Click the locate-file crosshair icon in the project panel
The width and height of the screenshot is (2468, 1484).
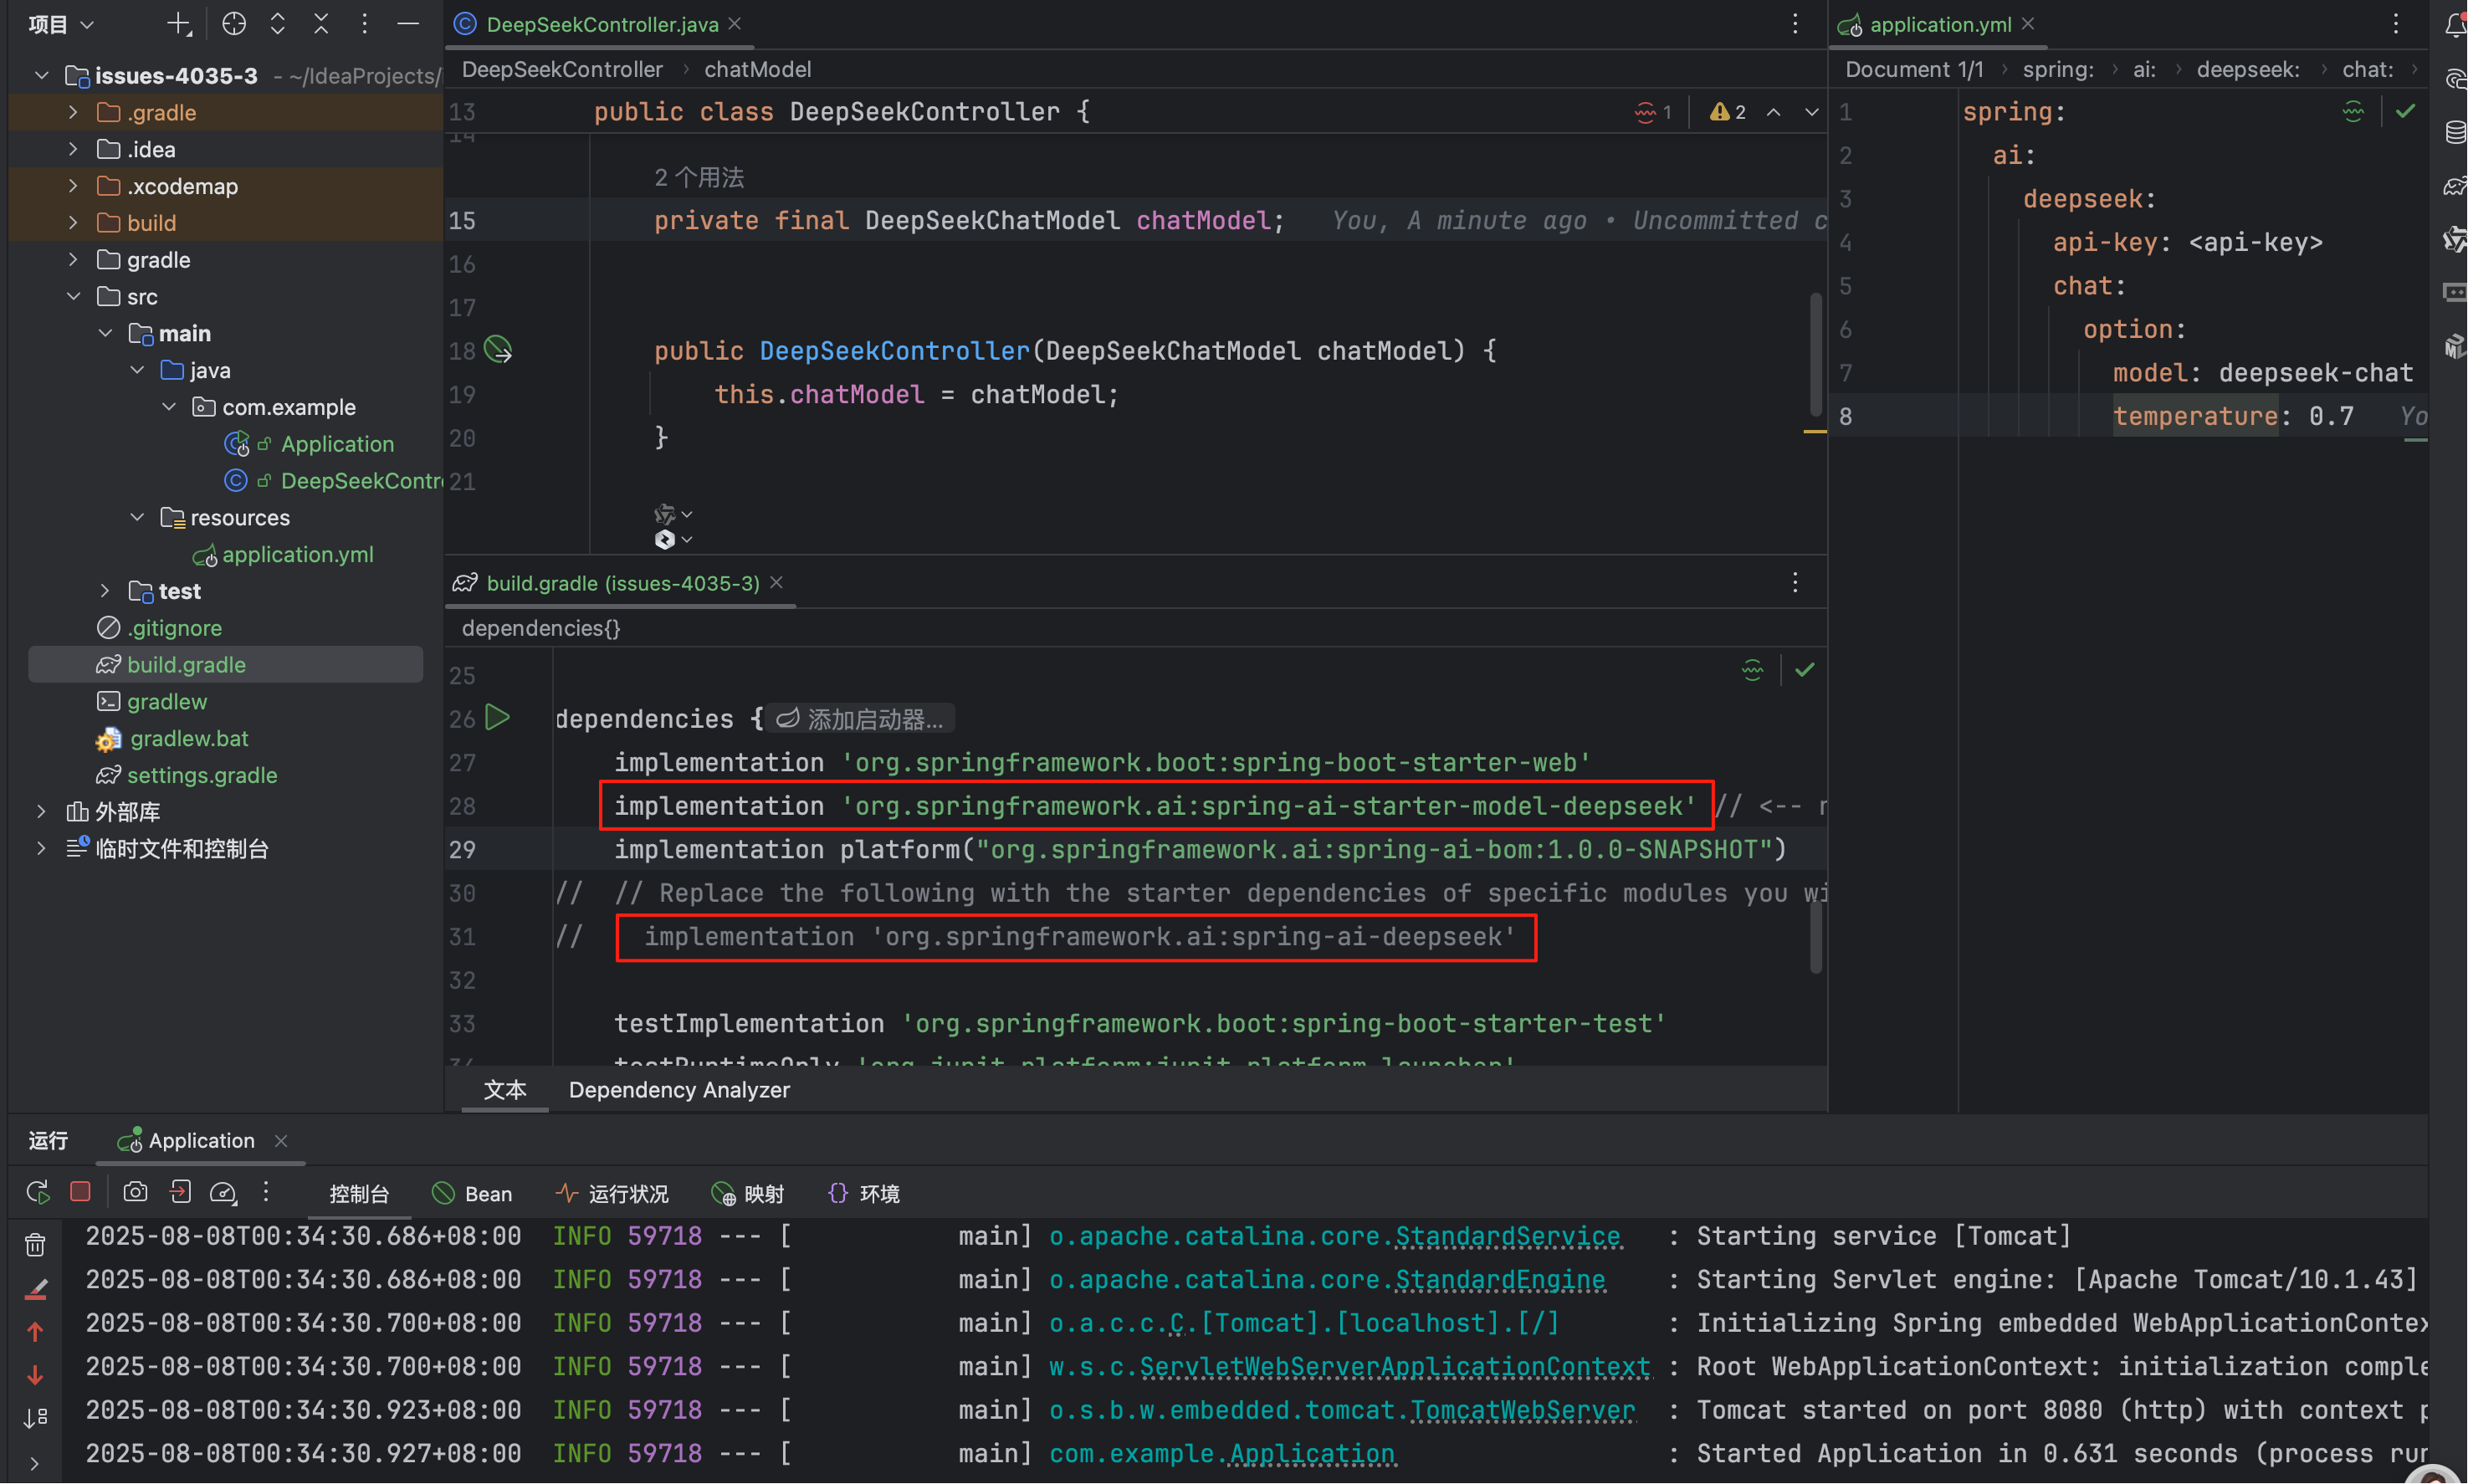click(234, 24)
